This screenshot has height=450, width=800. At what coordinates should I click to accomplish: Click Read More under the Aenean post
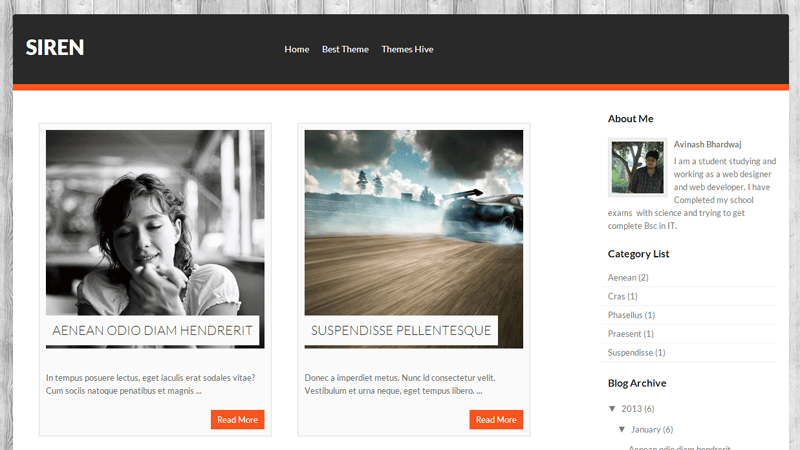pos(237,420)
